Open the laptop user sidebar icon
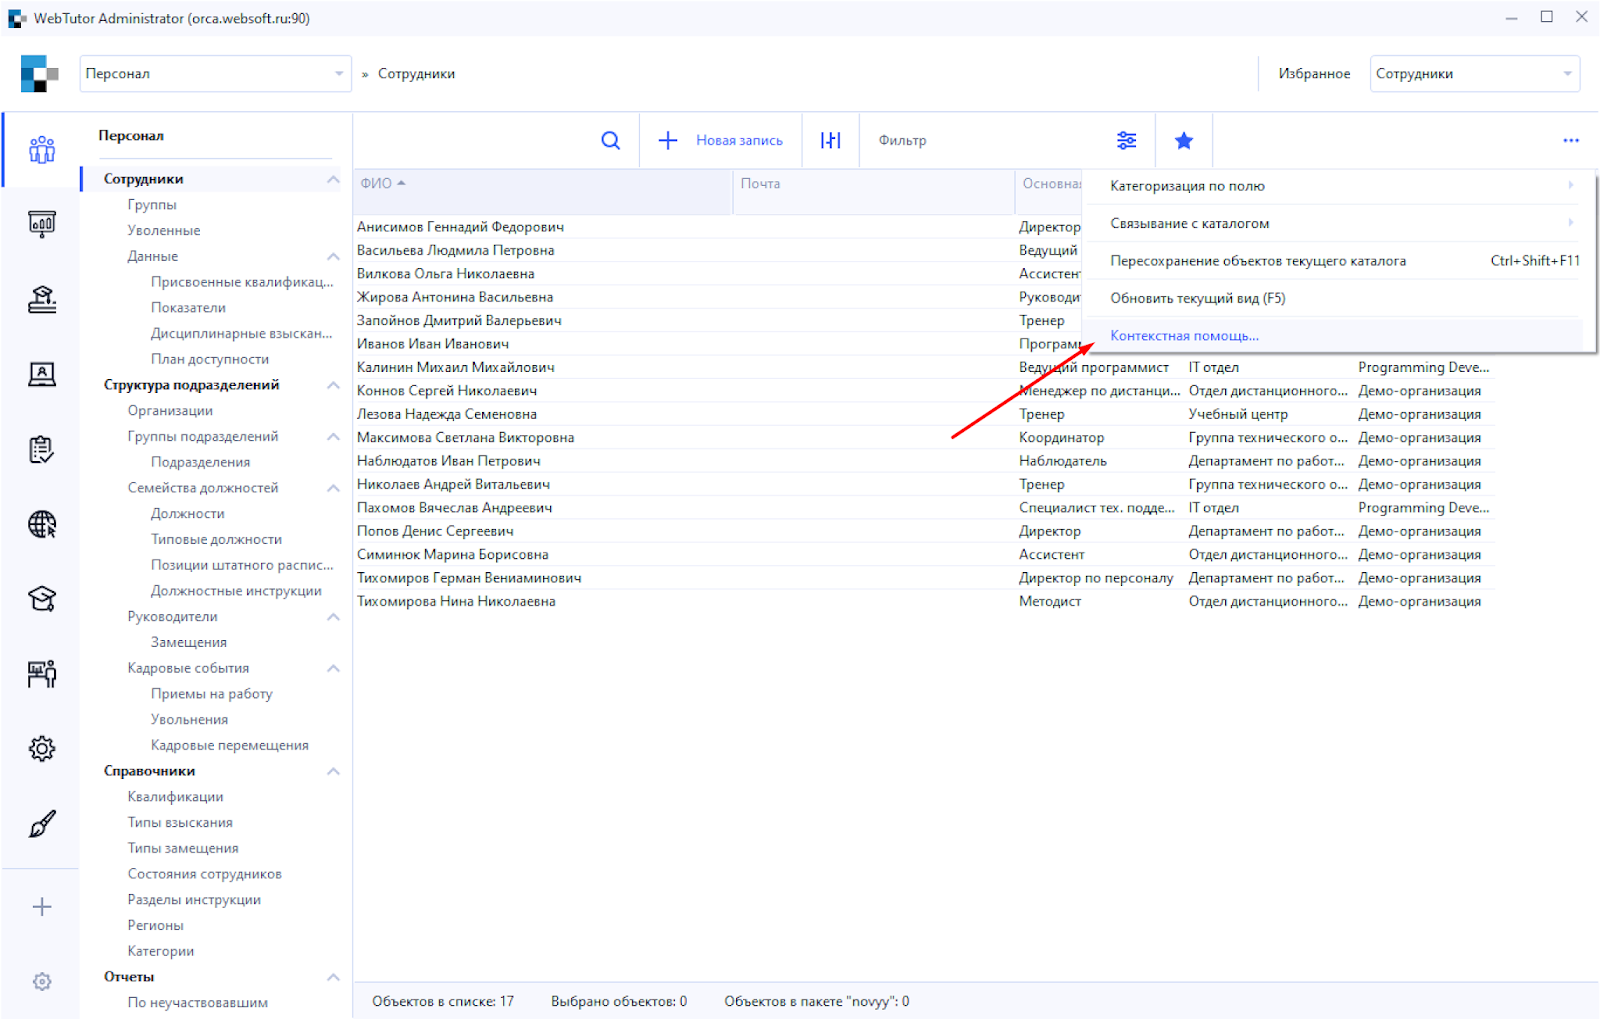This screenshot has height=1019, width=1600. [x=42, y=374]
